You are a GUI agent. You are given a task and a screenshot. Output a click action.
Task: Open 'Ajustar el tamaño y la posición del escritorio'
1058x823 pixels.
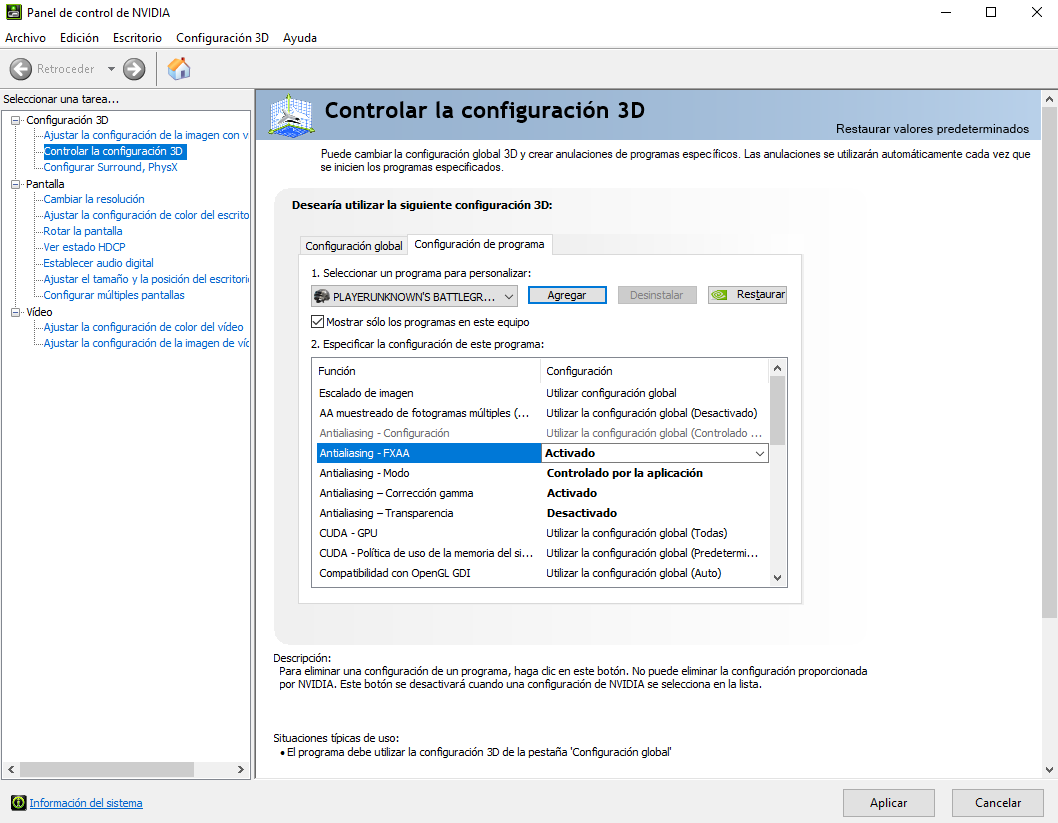(x=146, y=279)
